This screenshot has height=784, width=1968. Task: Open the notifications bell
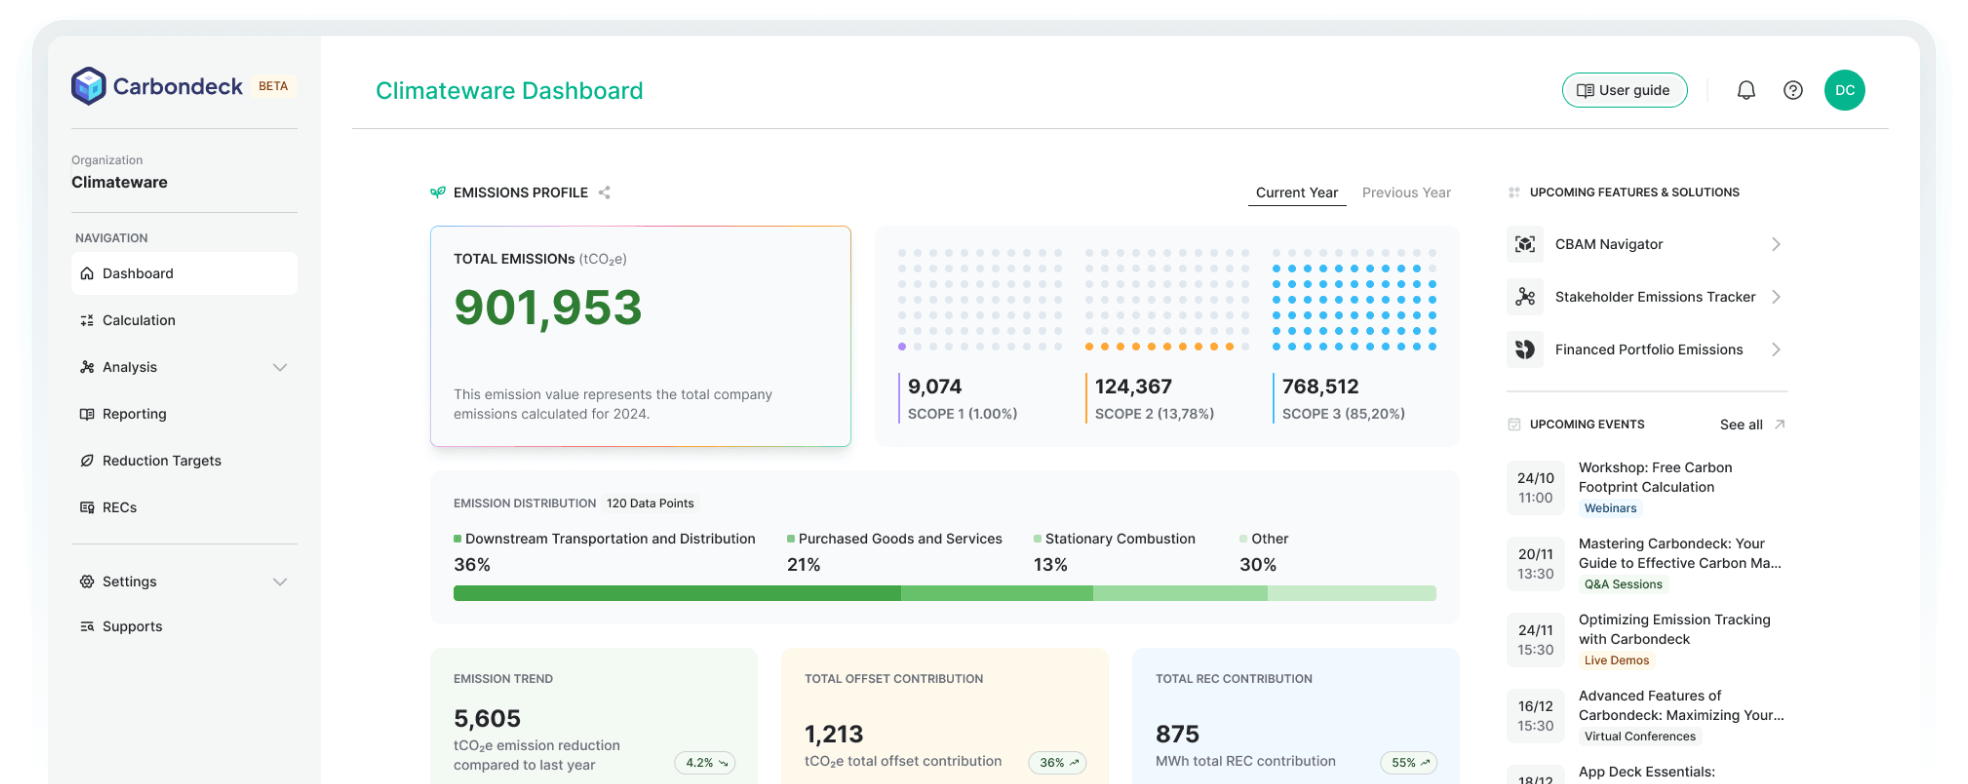click(1746, 90)
